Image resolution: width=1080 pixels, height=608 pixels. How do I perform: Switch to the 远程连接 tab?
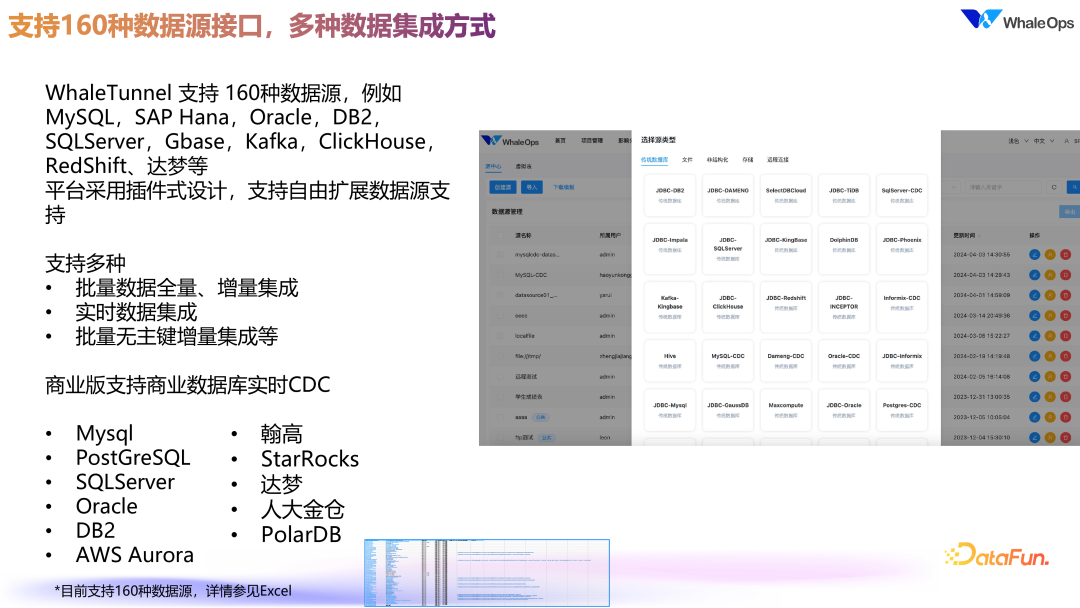point(778,160)
